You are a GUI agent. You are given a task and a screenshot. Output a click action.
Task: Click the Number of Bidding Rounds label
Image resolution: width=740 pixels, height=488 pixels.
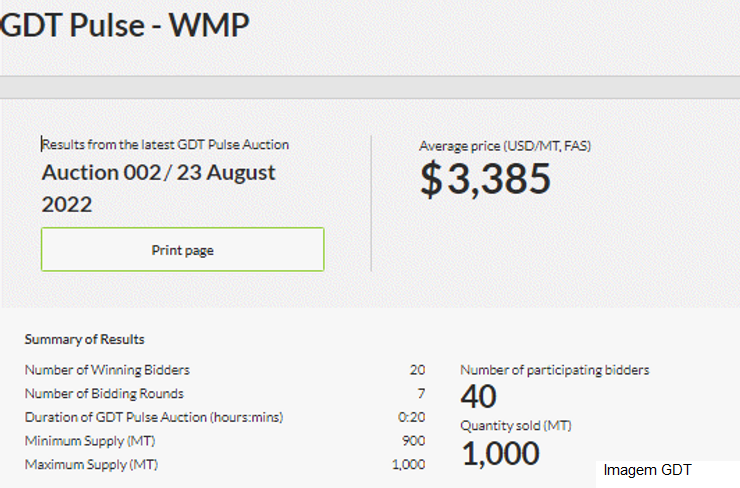click(x=104, y=394)
